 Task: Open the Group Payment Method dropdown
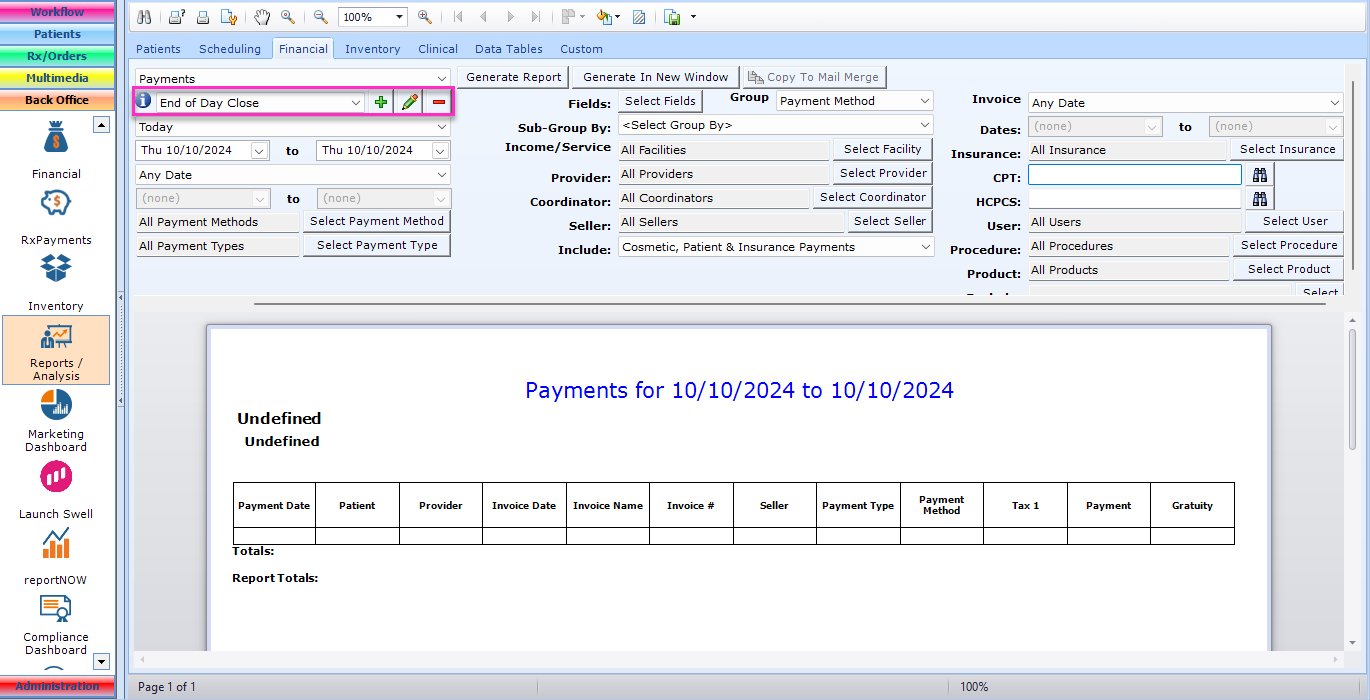(x=854, y=100)
